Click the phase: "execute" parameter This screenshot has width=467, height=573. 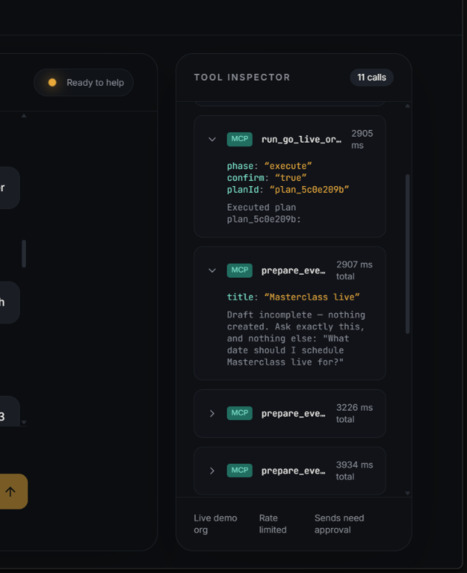(269, 166)
